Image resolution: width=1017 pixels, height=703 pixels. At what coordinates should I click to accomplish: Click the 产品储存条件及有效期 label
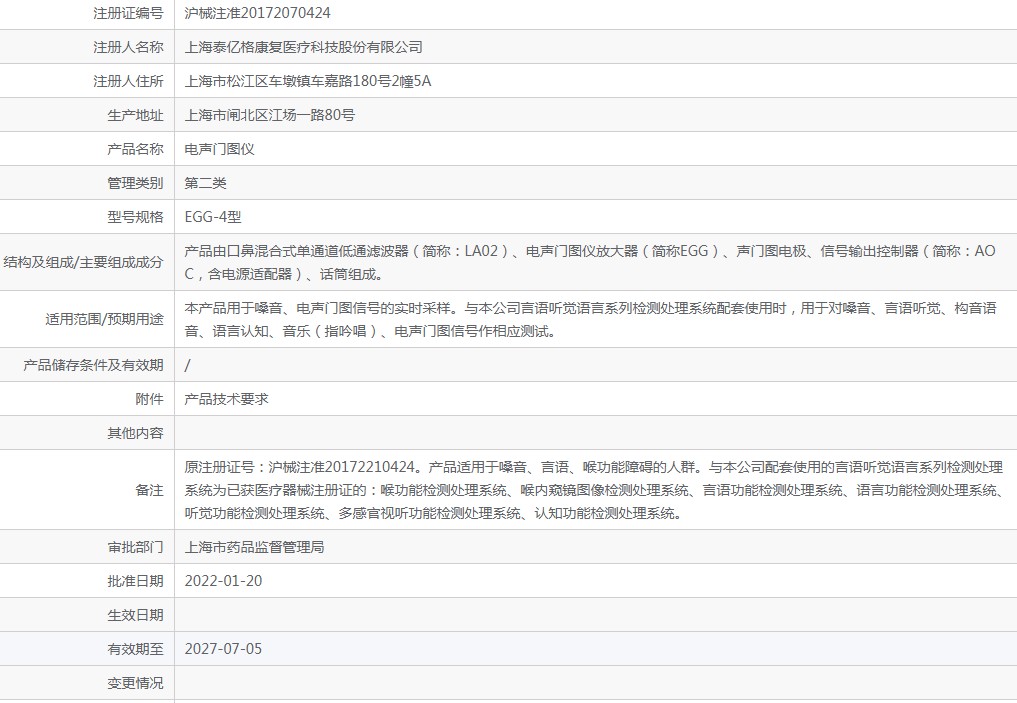[x=93, y=365]
